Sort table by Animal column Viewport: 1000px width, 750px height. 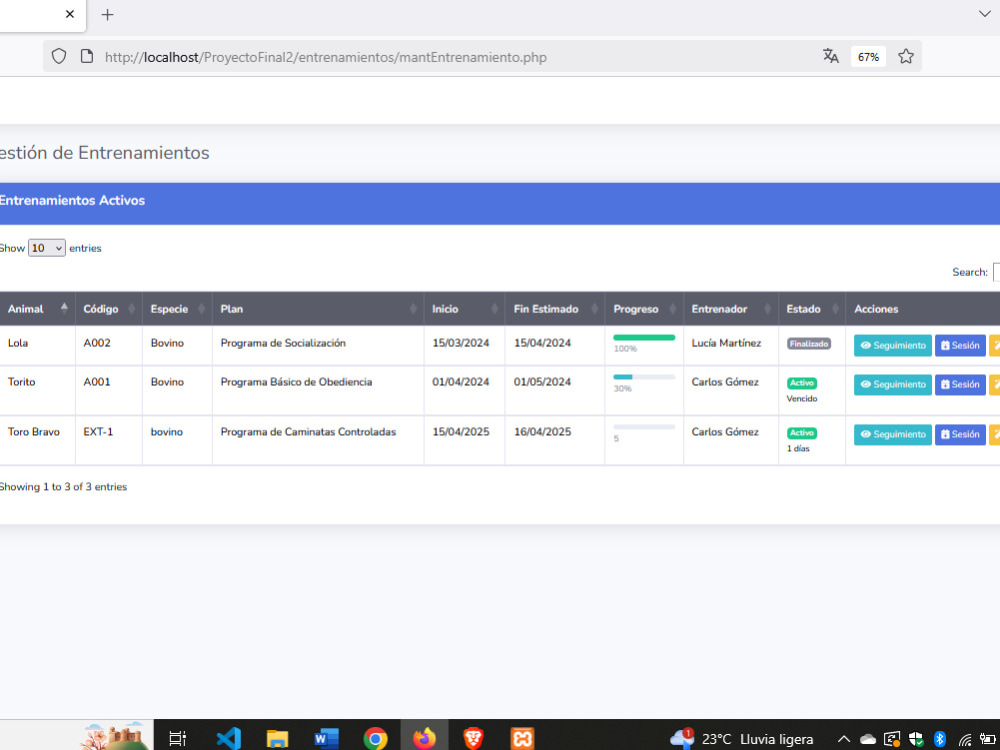(x=38, y=309)
